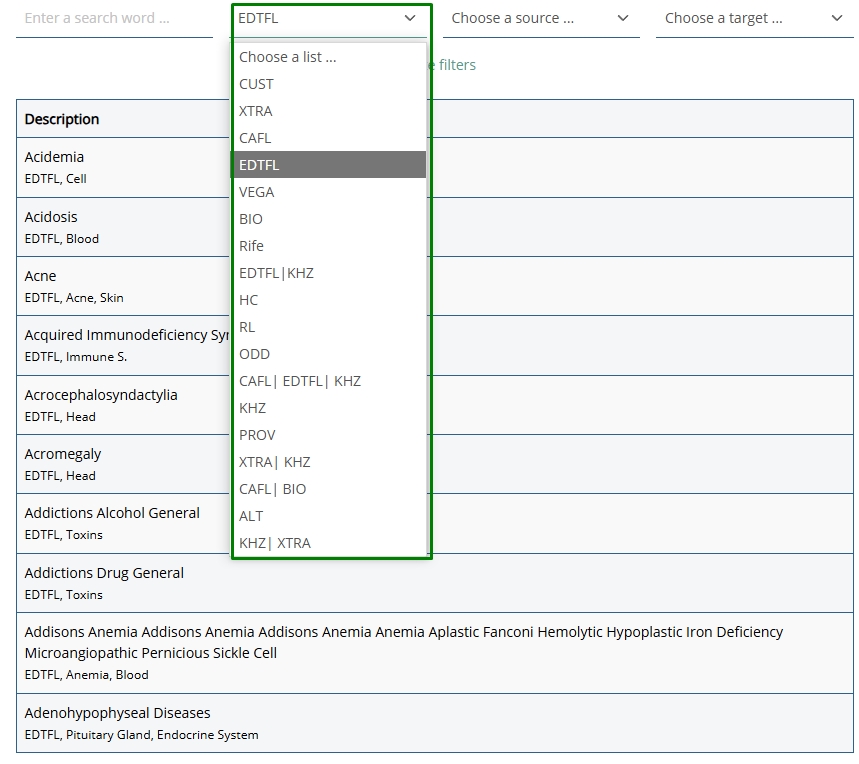Select the ODD list option
Viewport: 859px width, 764px height.
click(x=254, y=354)
